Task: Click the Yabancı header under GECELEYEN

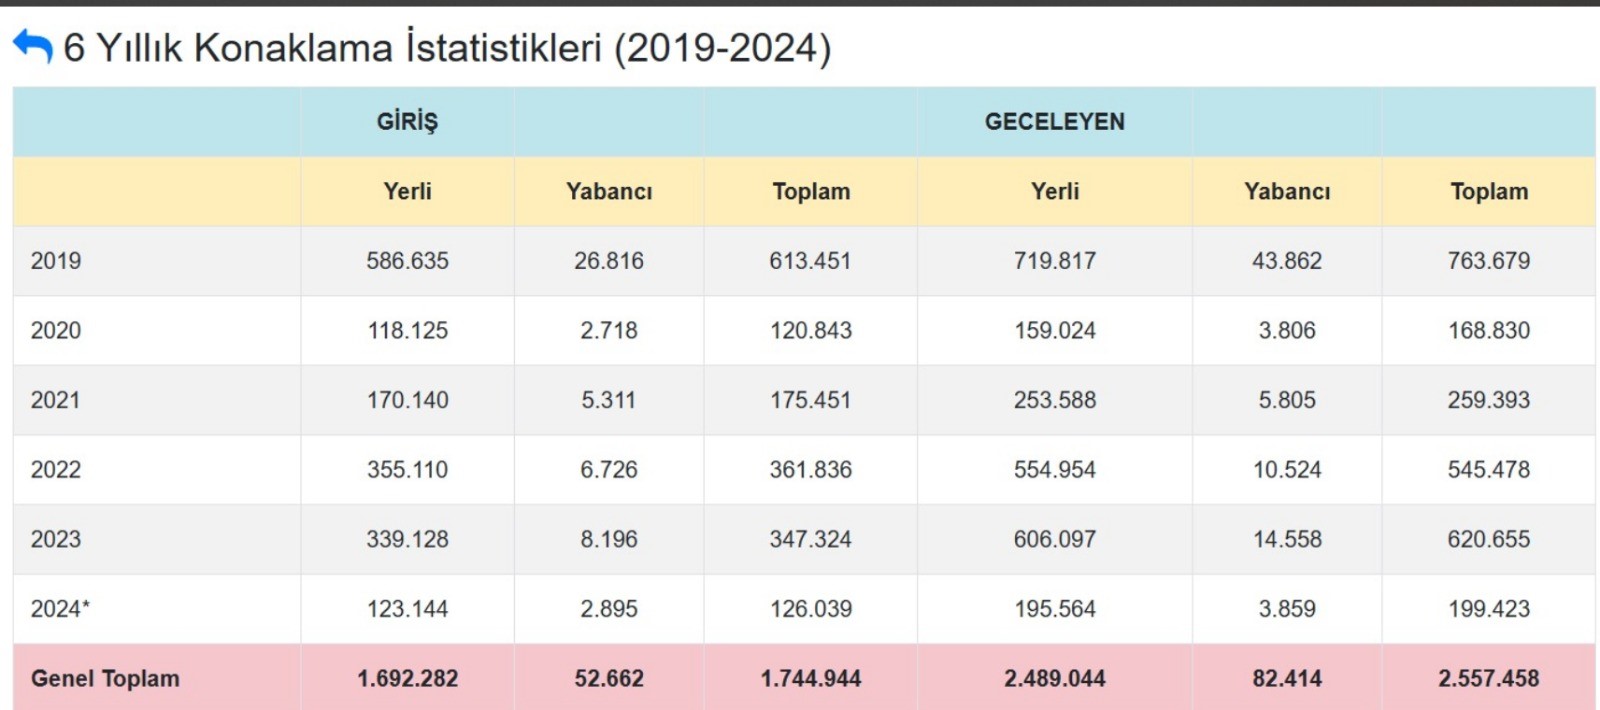Action: point(1288,191)
